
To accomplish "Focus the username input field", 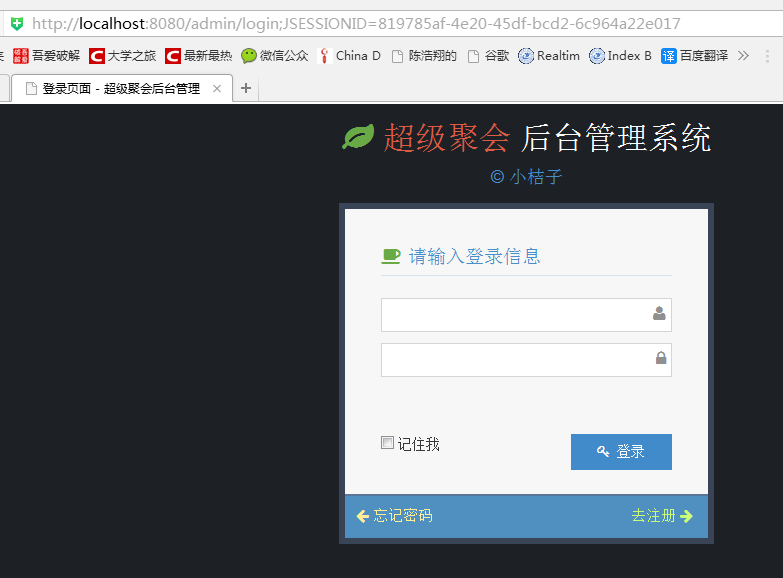I will (x=526, y=315).
